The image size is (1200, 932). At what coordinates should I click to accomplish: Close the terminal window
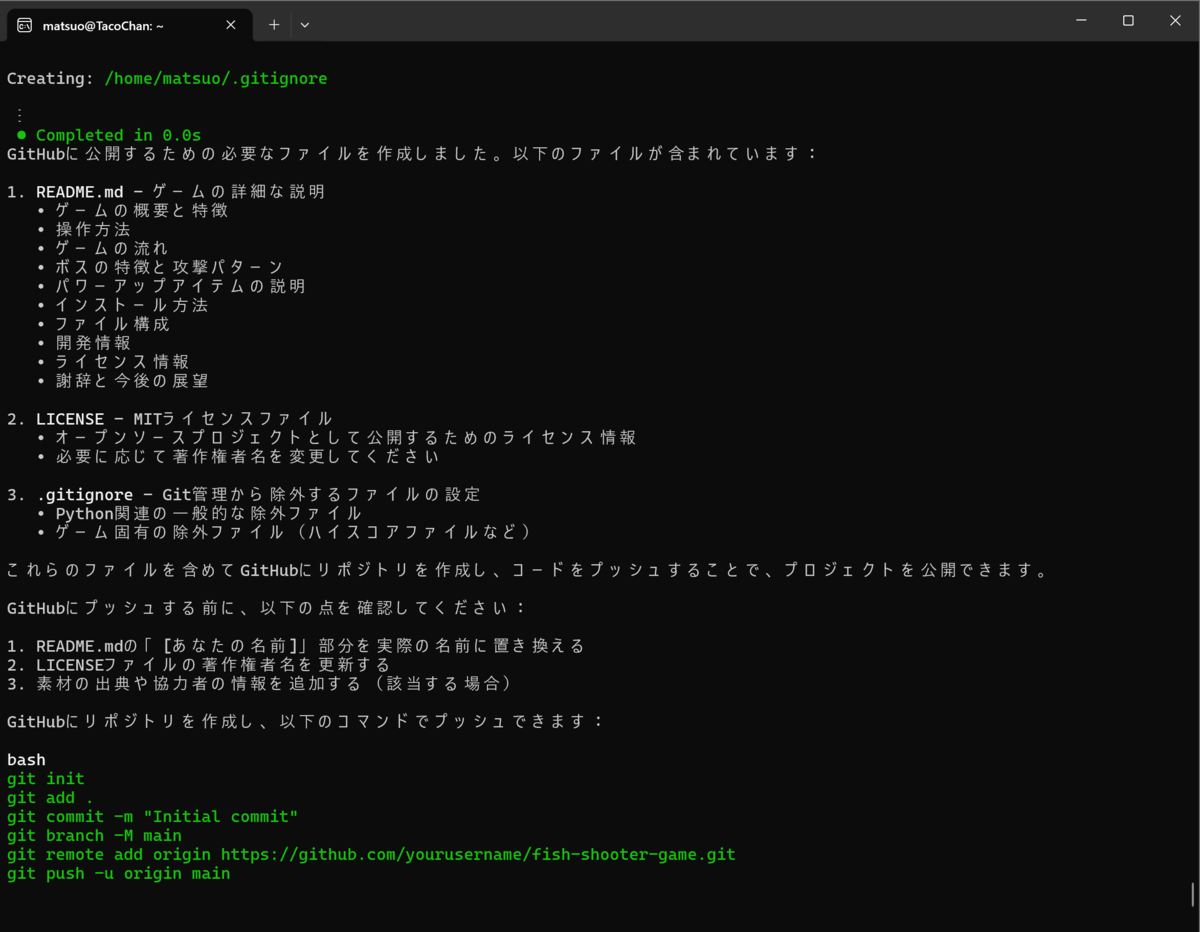[x=1175, y=21]
